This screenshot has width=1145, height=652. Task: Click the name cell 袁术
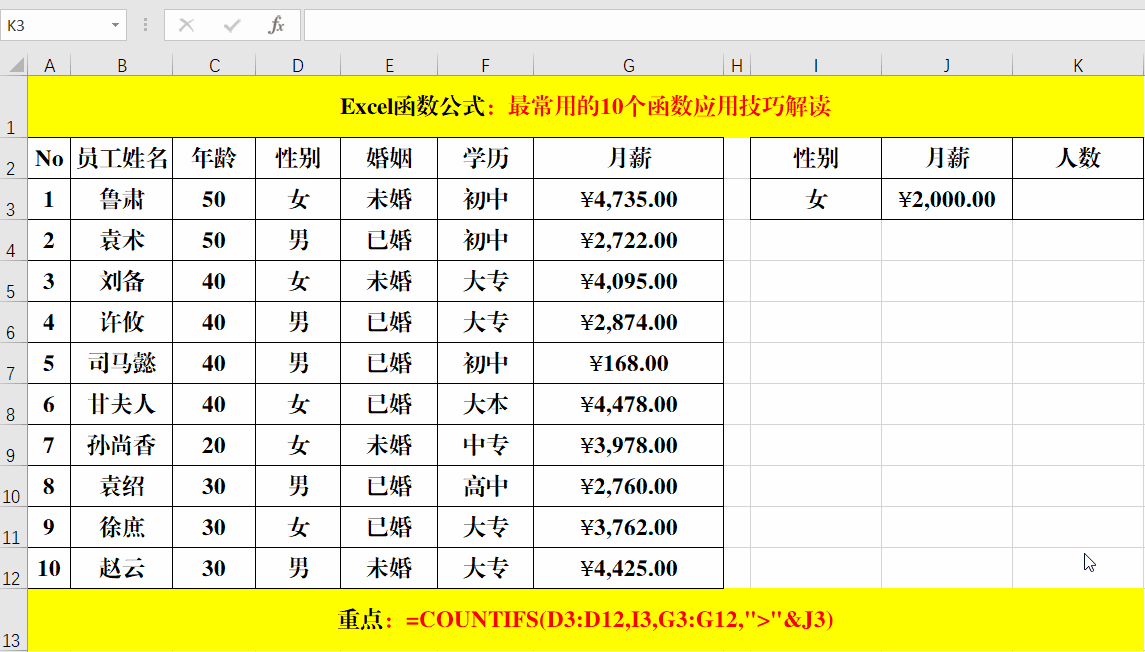click(121, 240)
